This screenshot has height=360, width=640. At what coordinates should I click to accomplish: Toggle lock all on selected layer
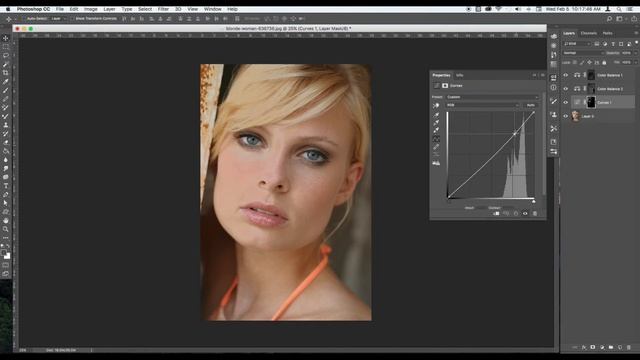(604, 62)
